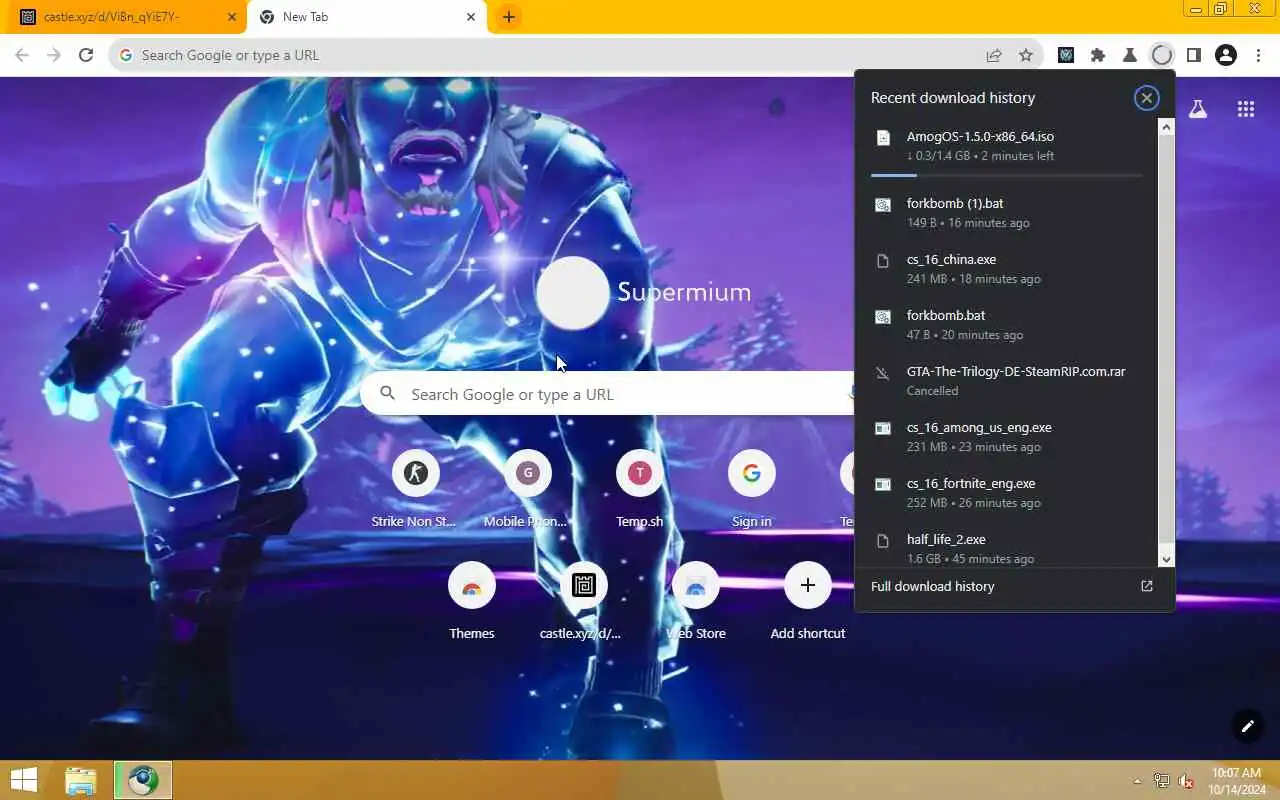The image size is (1280, 800).
Task: Open the castle extension icon in toolbar
Action: (1066, 55)
